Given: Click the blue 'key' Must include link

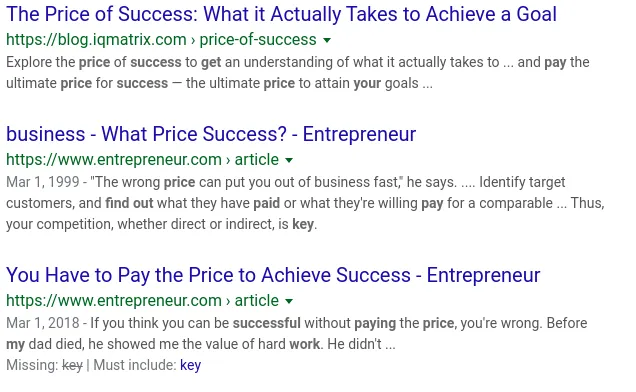Looking at the screenshot, I should [x=190, y=365].
